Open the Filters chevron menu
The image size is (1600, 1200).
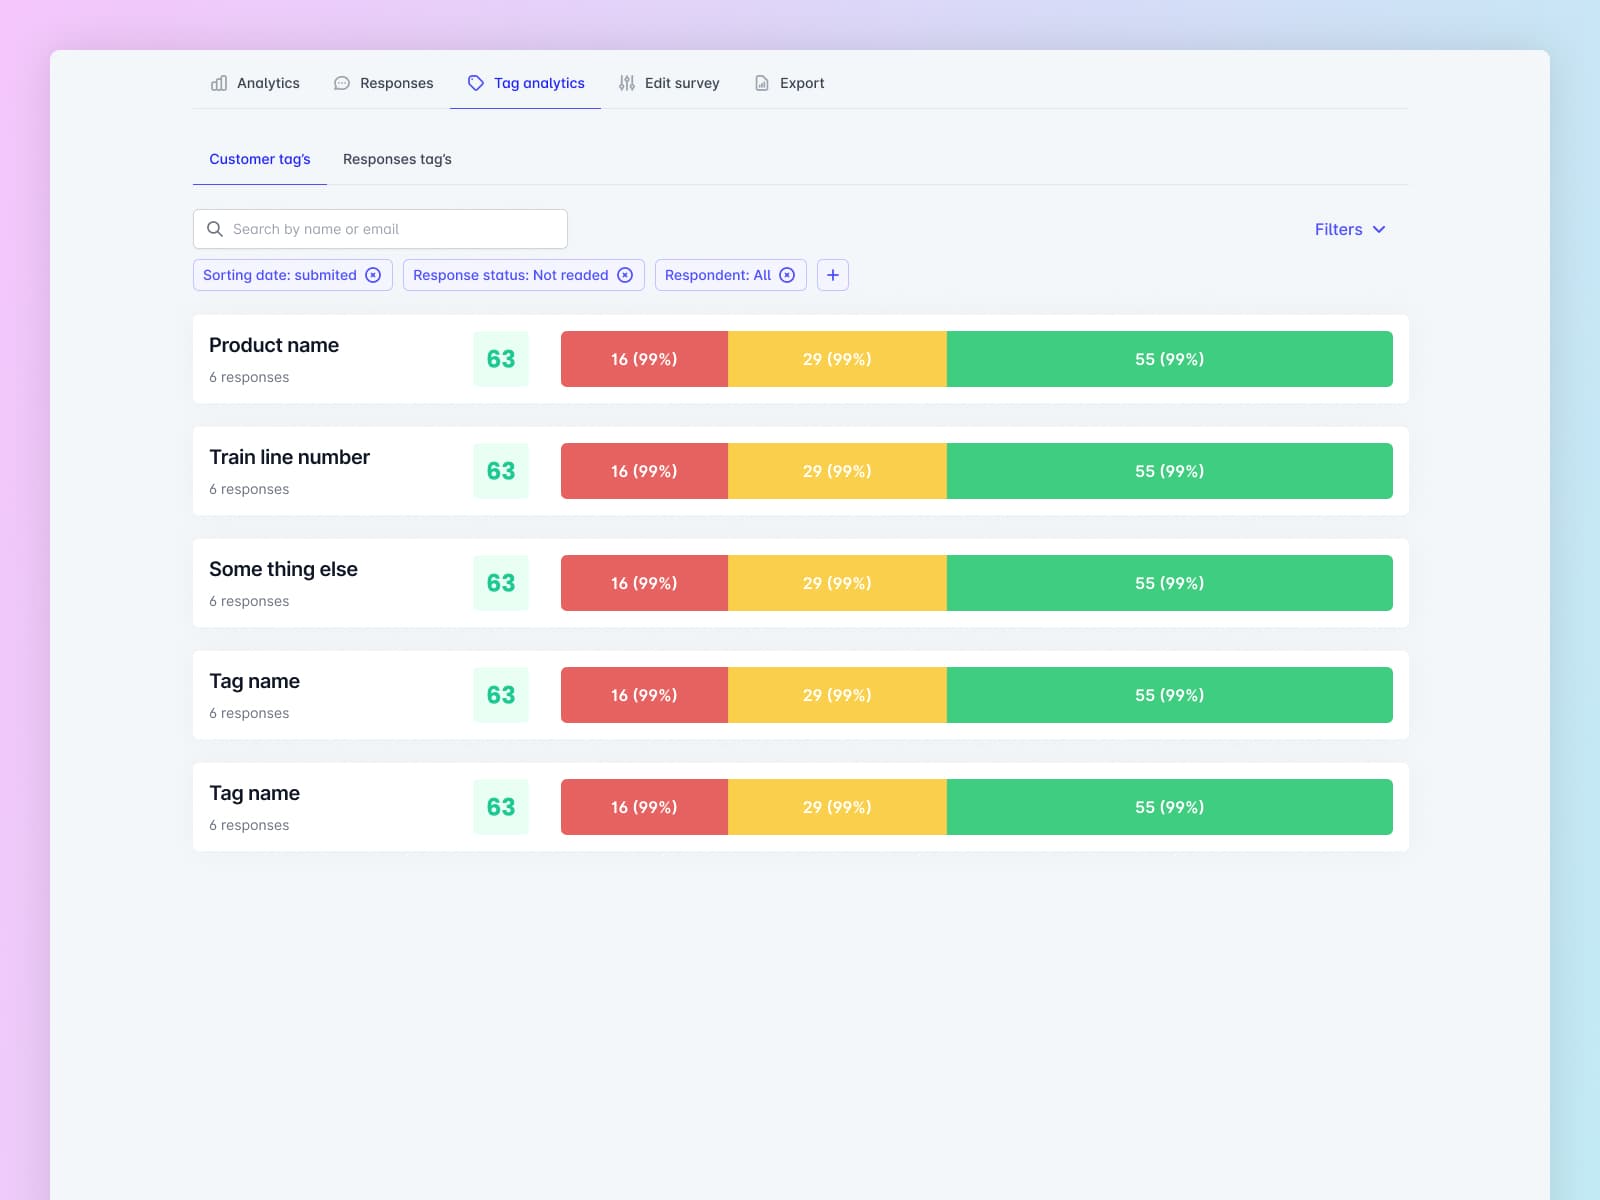click(x=1380, y=229)
